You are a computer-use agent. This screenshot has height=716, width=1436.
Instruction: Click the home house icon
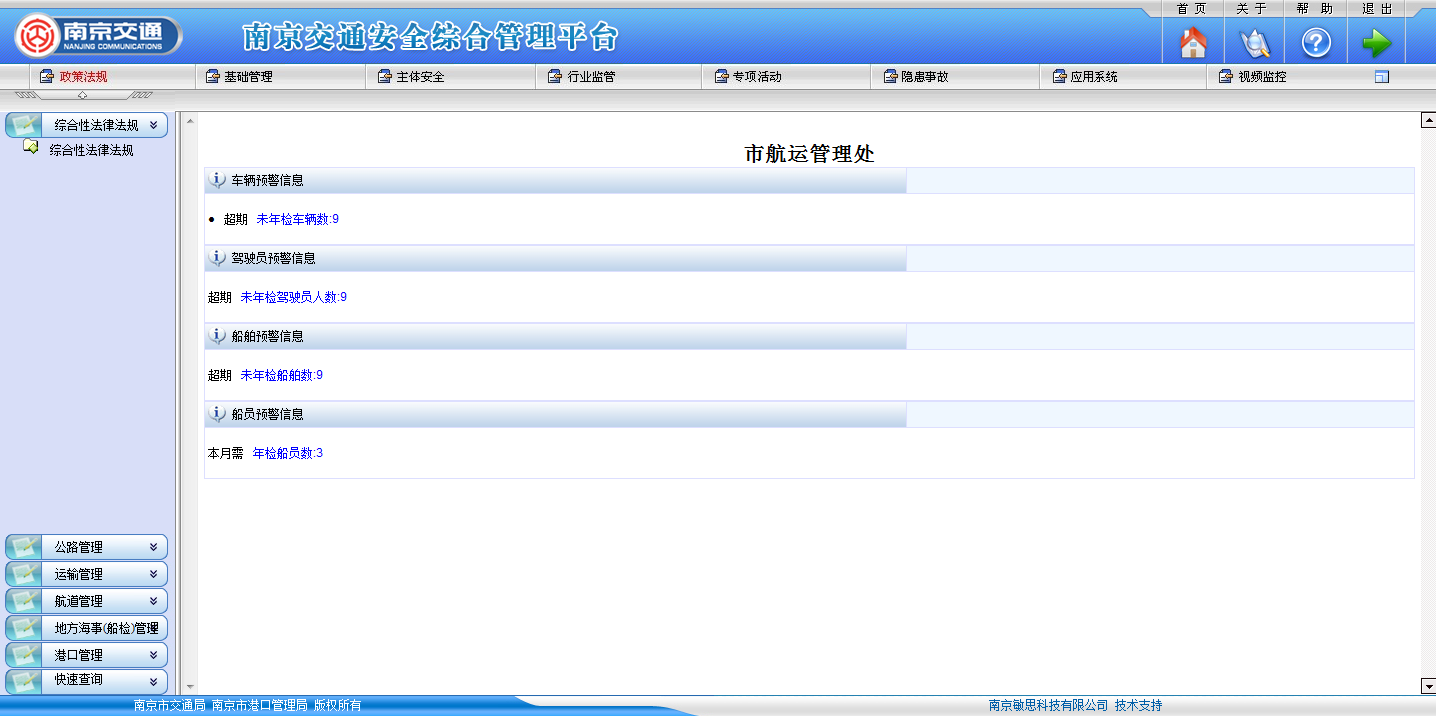[1193, 43]
